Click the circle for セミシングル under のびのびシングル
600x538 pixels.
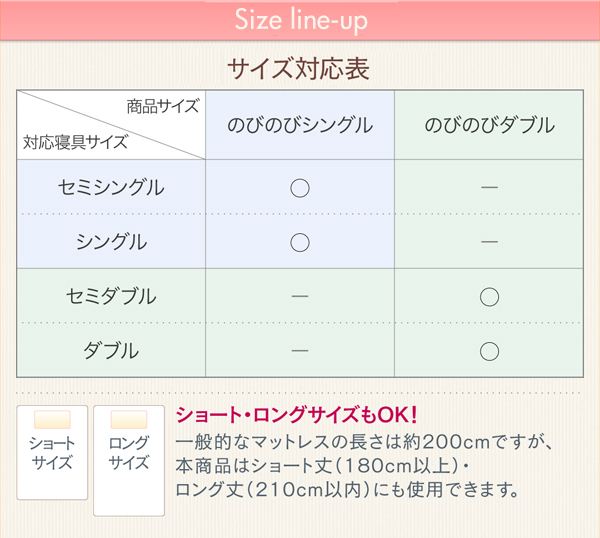pos(300,188)
